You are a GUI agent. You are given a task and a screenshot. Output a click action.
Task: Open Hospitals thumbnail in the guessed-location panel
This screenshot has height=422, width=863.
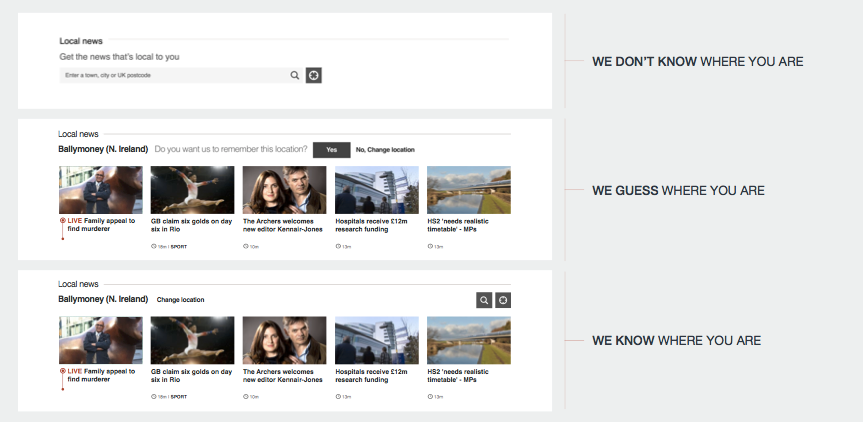point(377,190)
